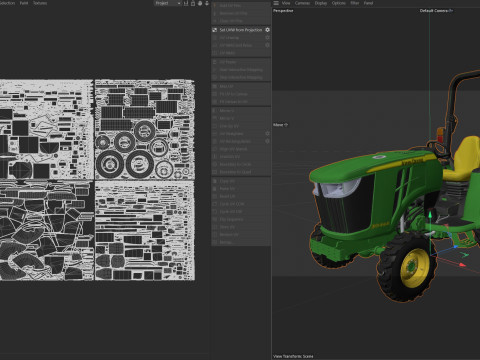Click the View Transform: Scene status text
Image resolution: width=480 pixels, height=360 pixels.
pyautogui.click(x=293, y=356)
